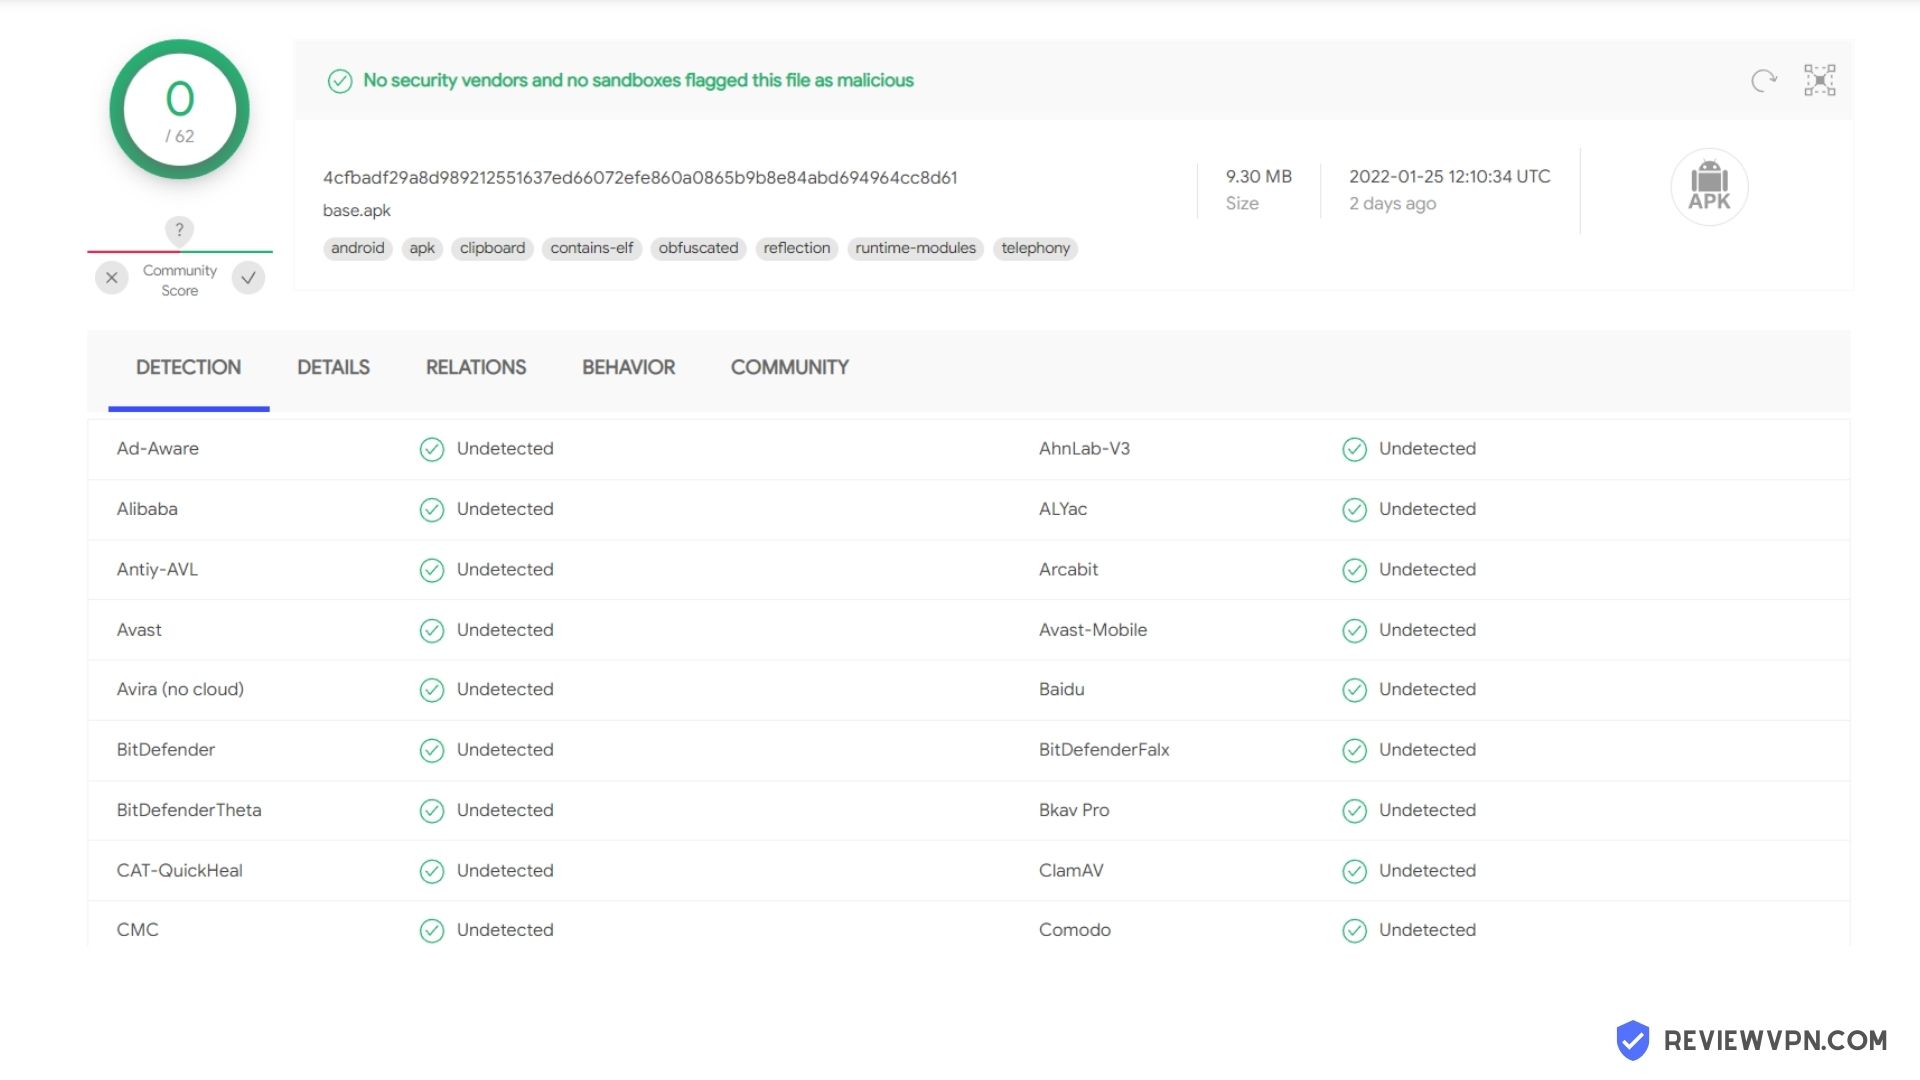
Task: Select the BEHAVIOR tab
Action: click(x=628, y=367)
